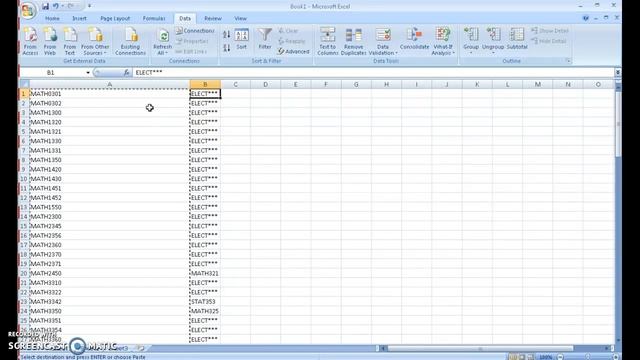
Task: Click Subtotal
Action: (517, 39)
